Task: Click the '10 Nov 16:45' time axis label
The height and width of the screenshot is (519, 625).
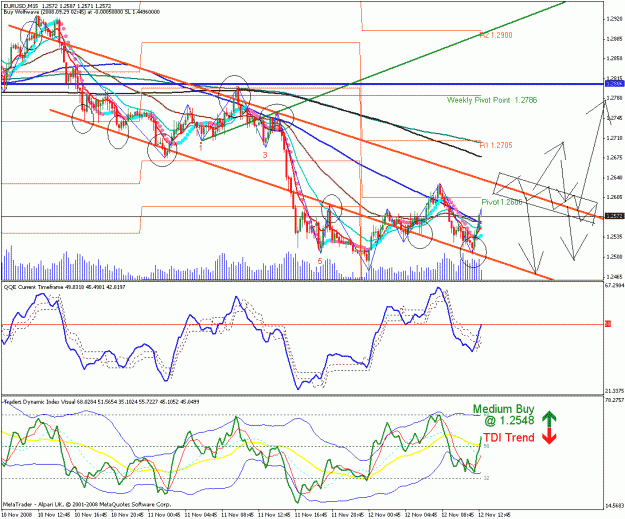Action: pos(91,515)
